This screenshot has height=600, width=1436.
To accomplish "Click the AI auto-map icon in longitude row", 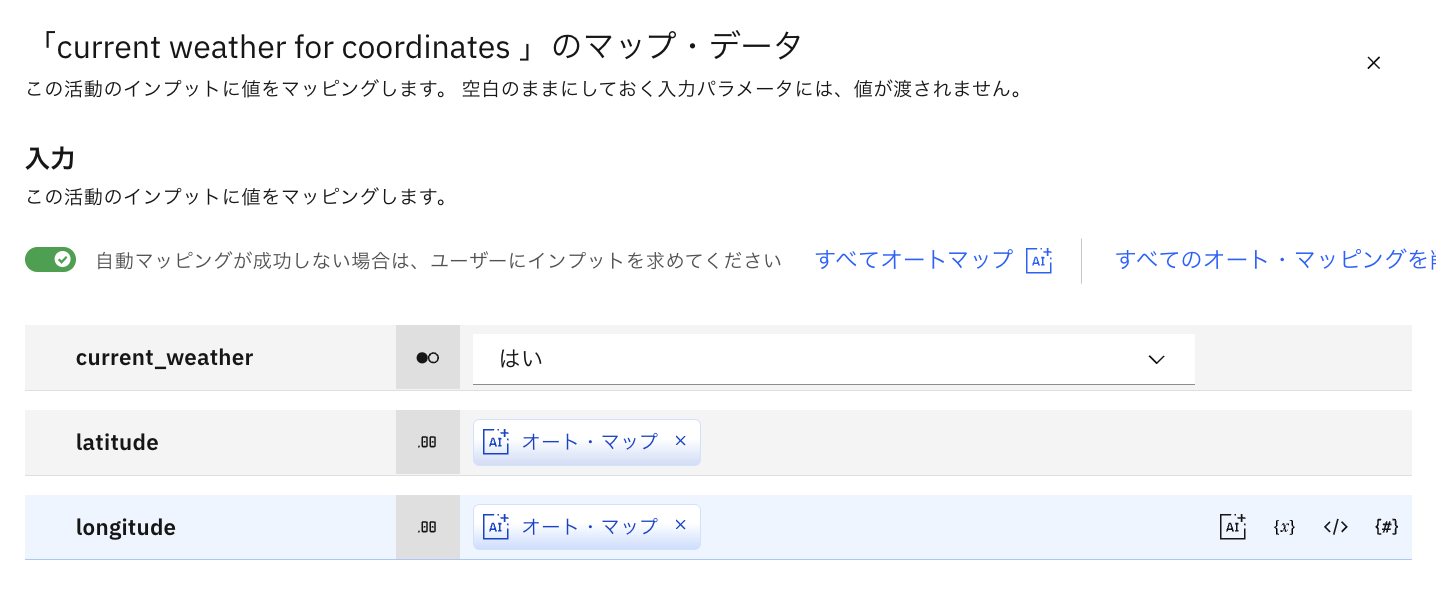I will click(1233, 527).
